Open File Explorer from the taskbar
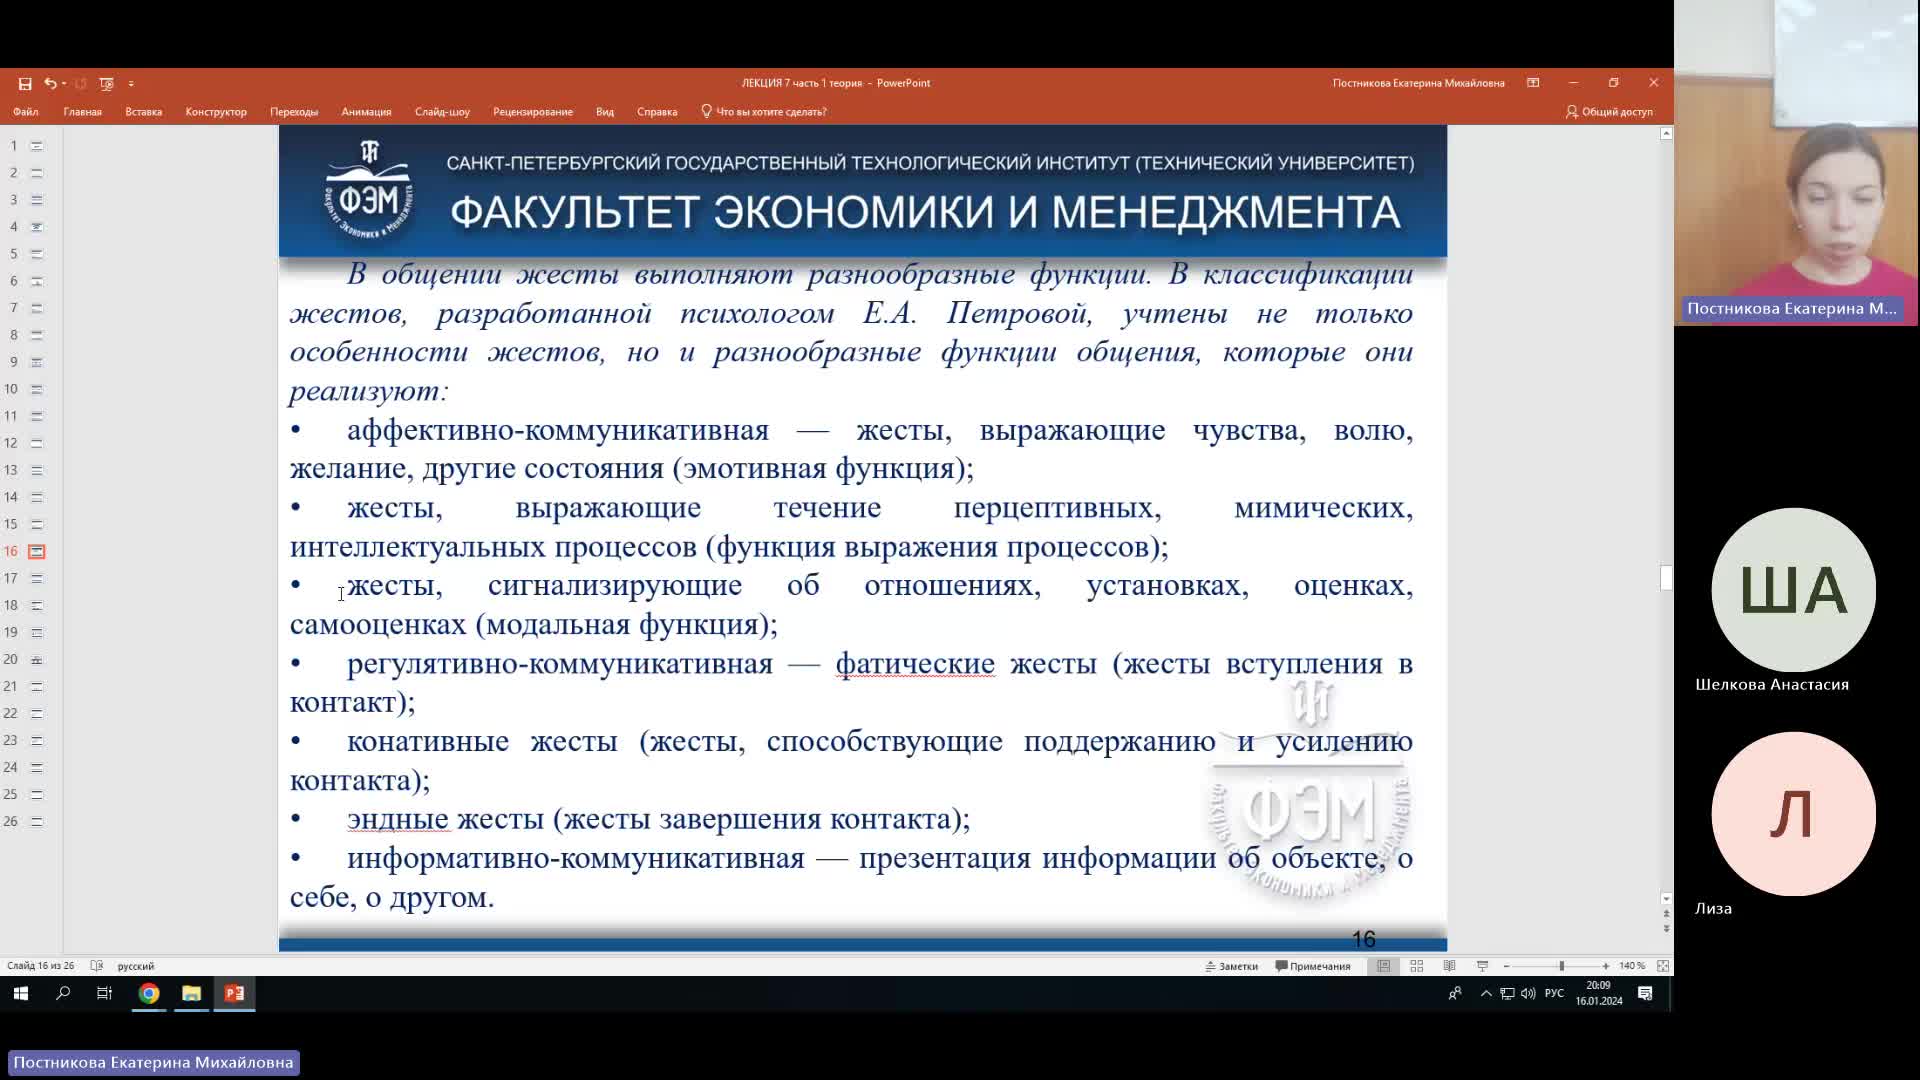Screen dimensions: 1920x1080 pyautogui.click(x=191, y=993)
